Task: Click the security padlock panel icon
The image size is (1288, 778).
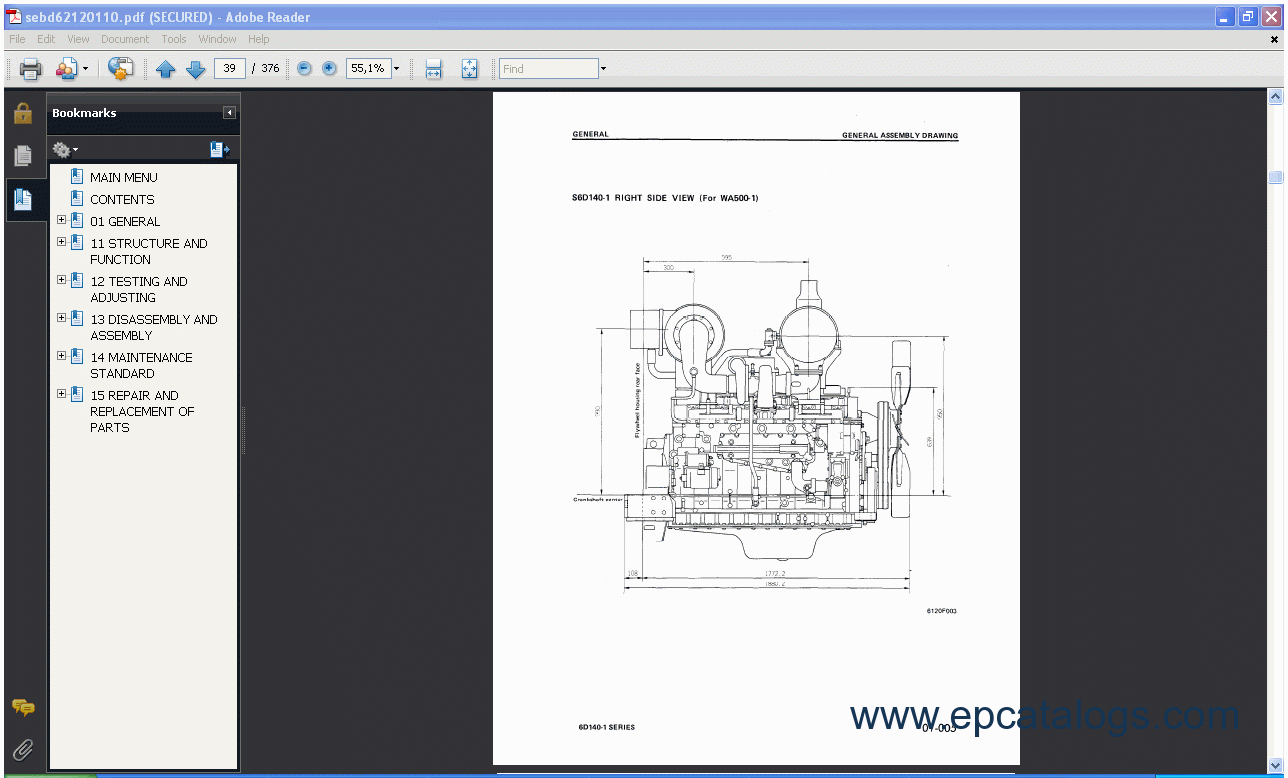Action: pos(22,113)
